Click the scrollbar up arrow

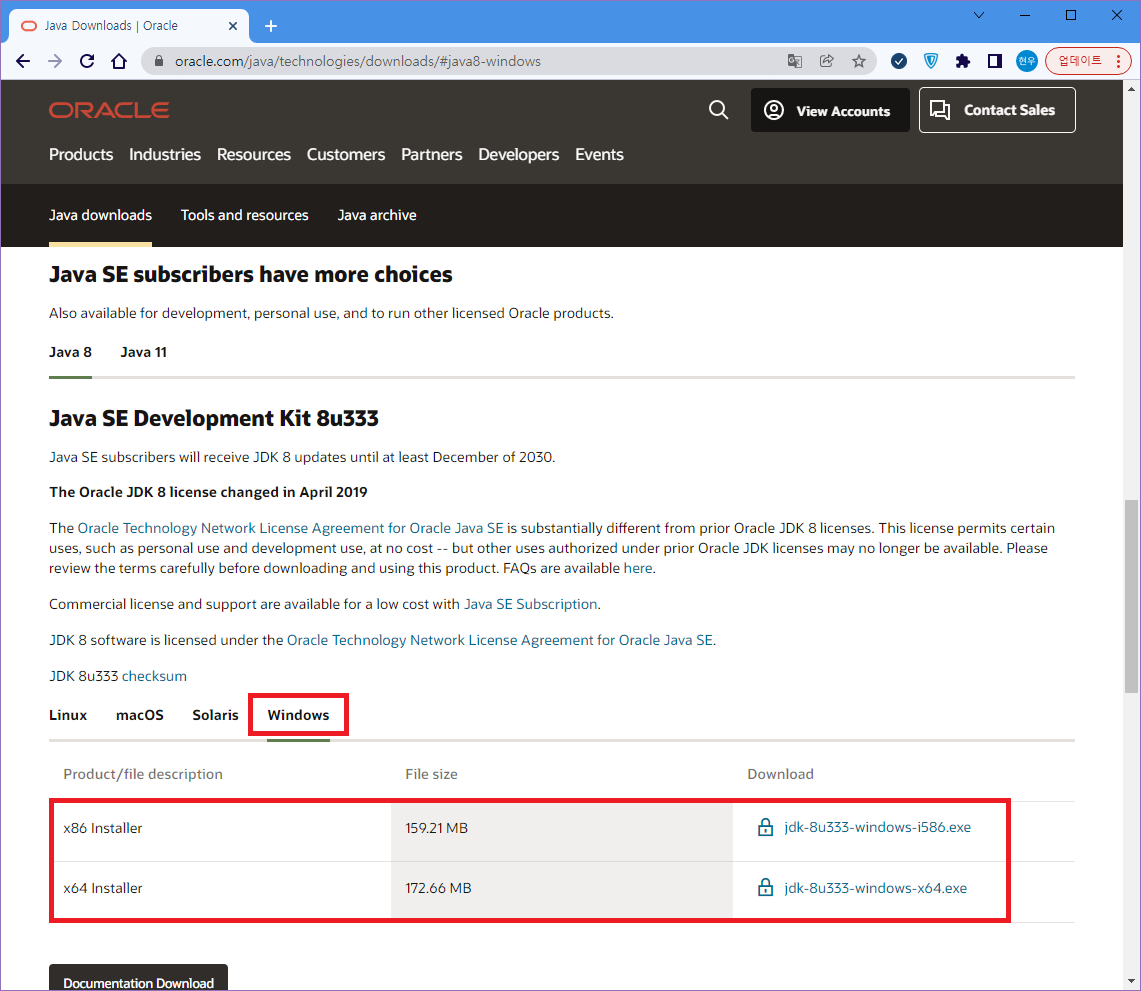1132,89
